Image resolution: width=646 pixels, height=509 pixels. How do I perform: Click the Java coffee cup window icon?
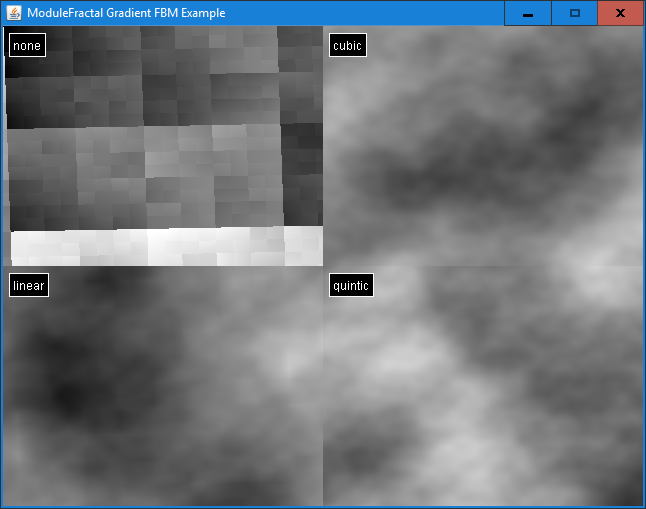[x=14, y=13]
